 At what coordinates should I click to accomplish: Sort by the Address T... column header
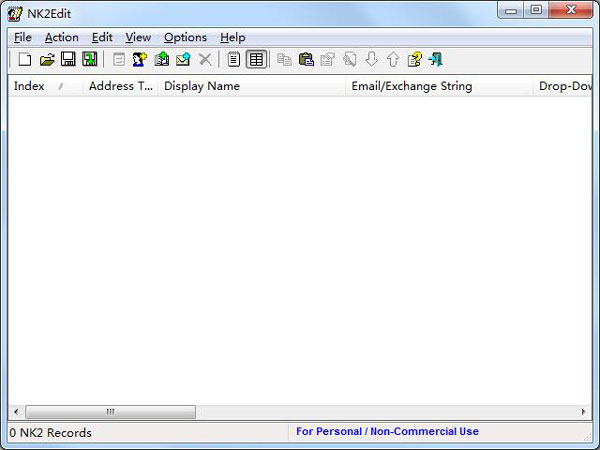point(120,86)
